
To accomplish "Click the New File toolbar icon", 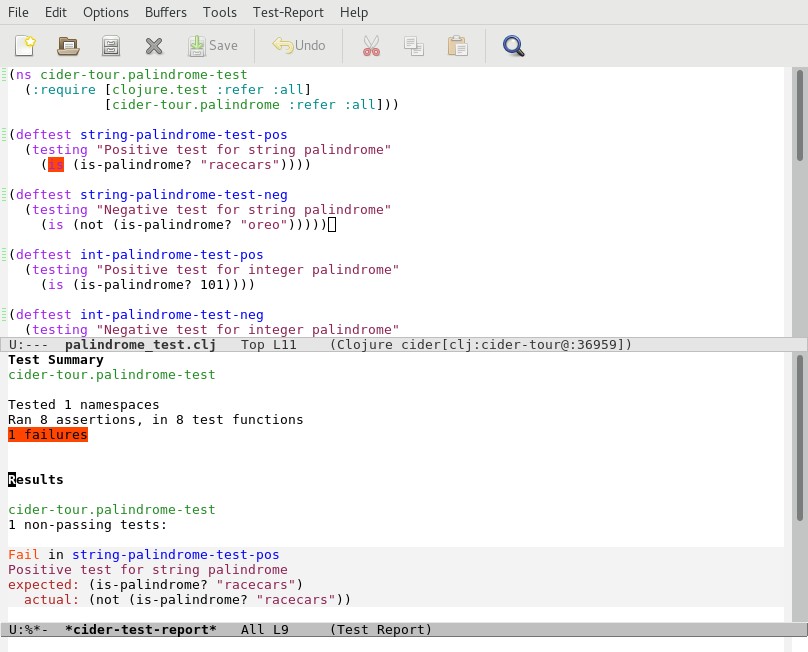I will (x=25, y=45).
